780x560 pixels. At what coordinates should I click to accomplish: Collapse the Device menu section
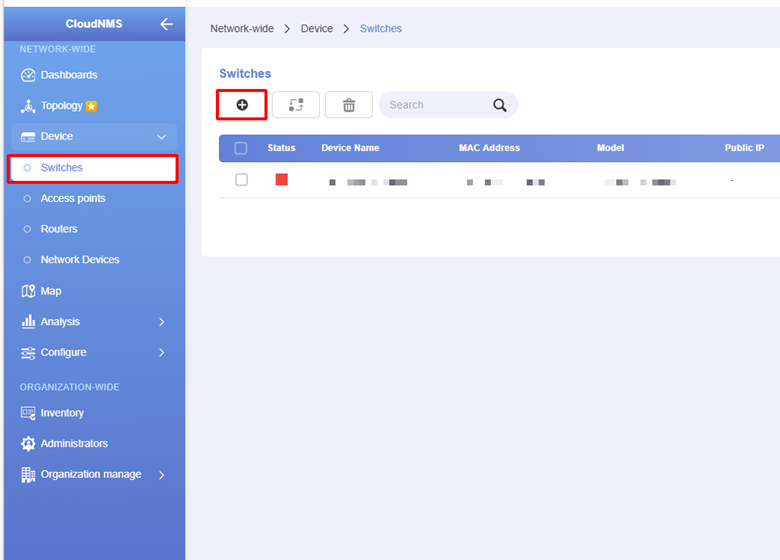click(x=161, y=137)
